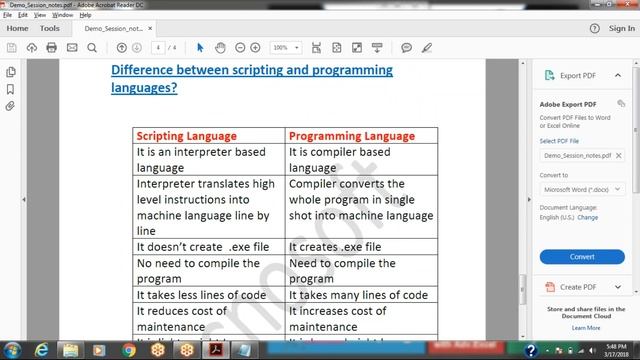This screenshot has height=360, width=640.
Task: Click the blue Convert button
Action: click(582, 257)
